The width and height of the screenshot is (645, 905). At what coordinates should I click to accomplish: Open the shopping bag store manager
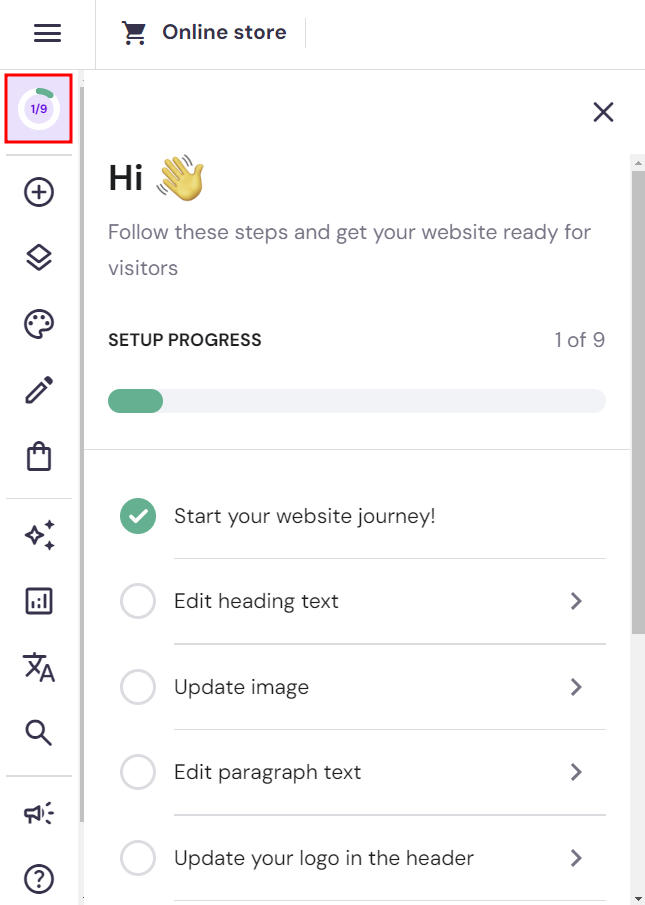coord(39,457)
